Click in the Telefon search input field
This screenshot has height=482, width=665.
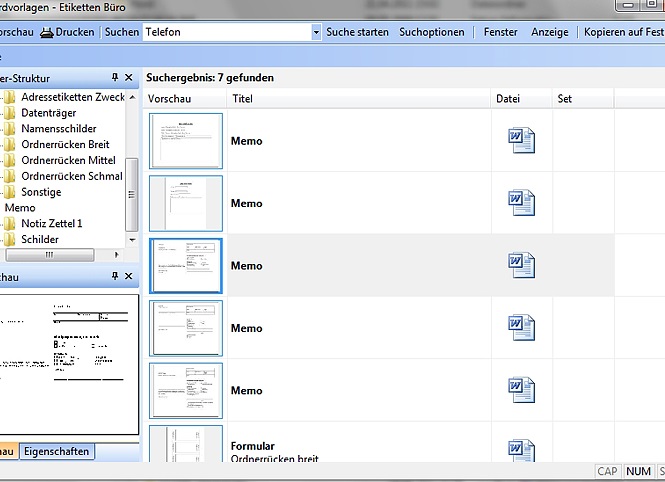[x=226, y=32]
